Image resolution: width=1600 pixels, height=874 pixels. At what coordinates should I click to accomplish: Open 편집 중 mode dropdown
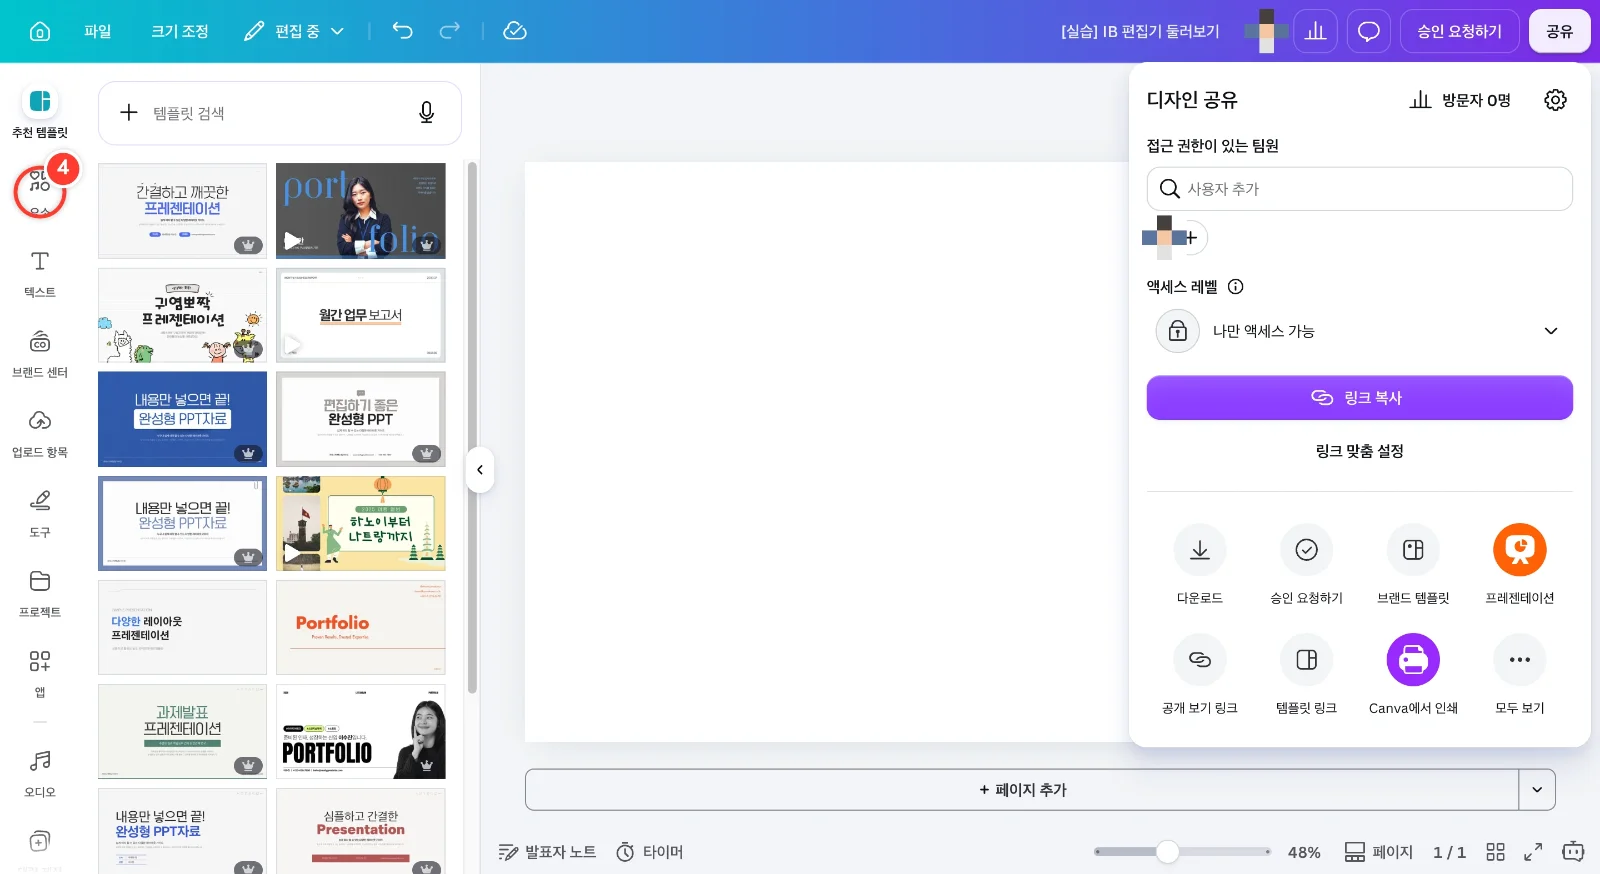tap(295, 31)
